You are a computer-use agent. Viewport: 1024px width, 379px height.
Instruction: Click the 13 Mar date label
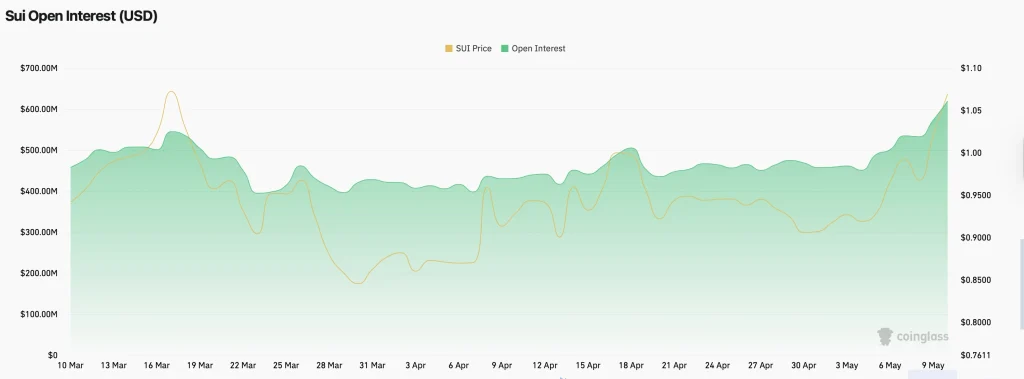pos(114,365)
